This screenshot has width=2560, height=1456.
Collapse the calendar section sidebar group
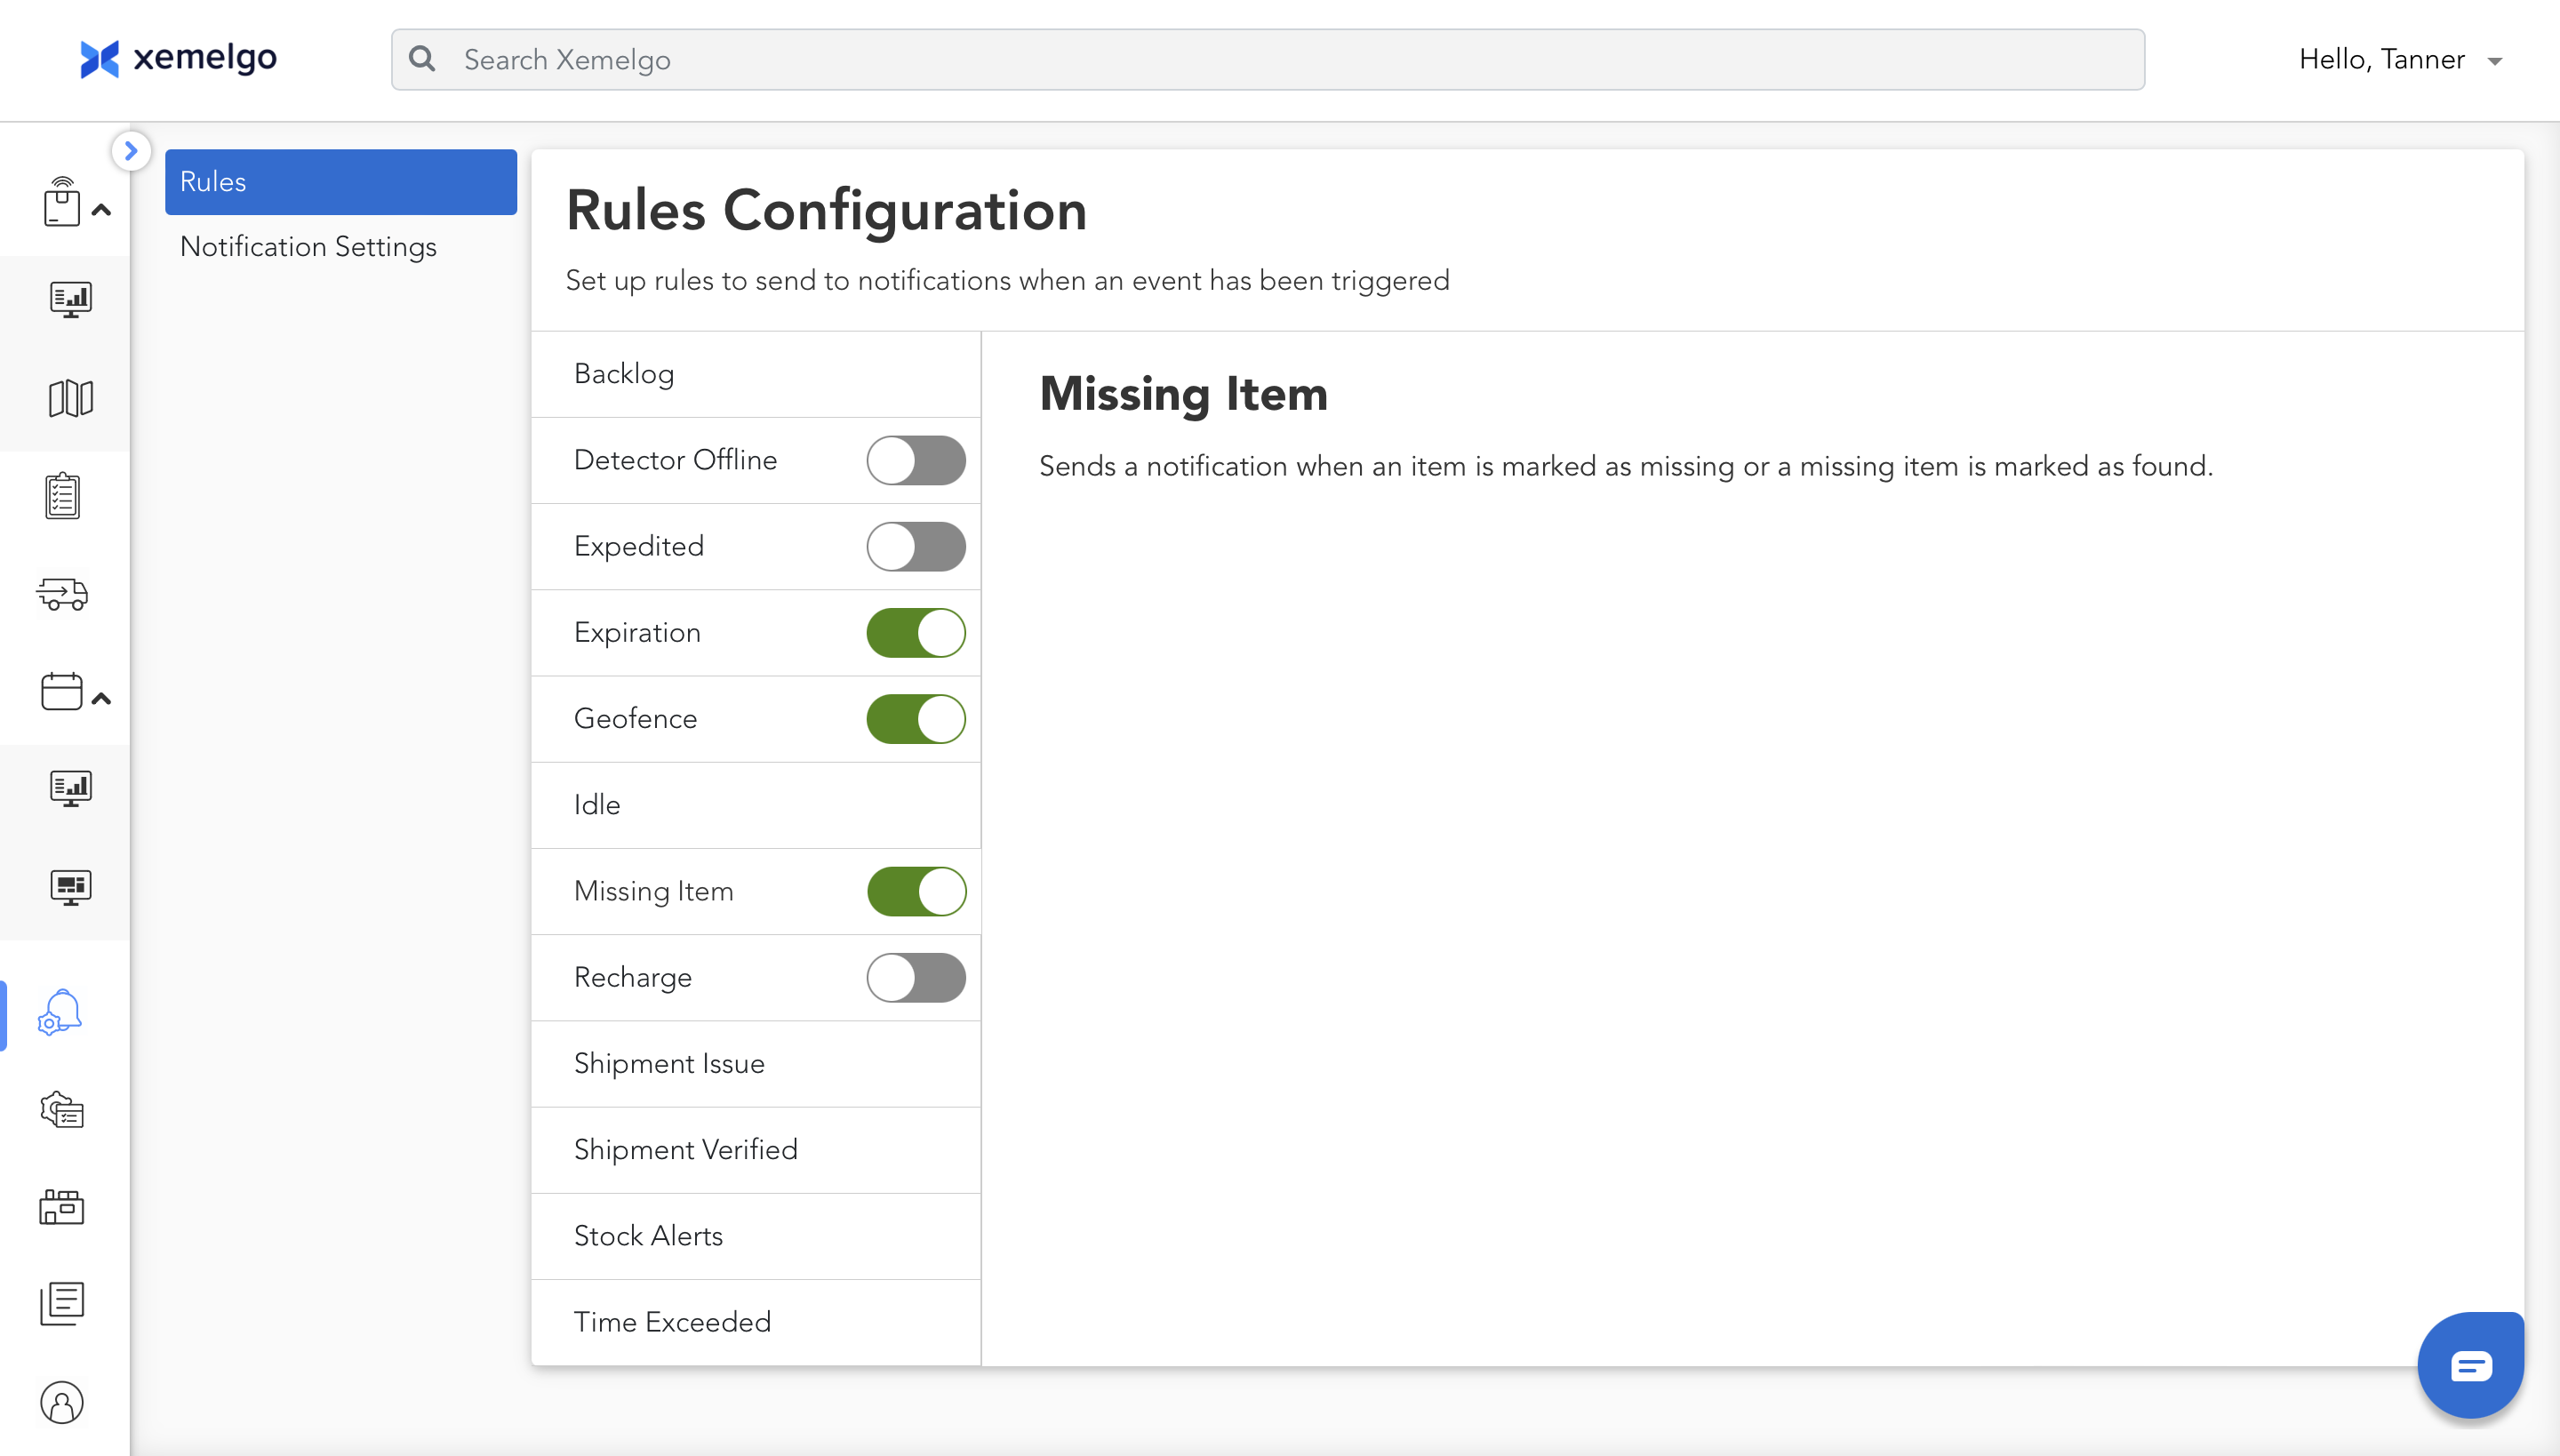point(101,699)
